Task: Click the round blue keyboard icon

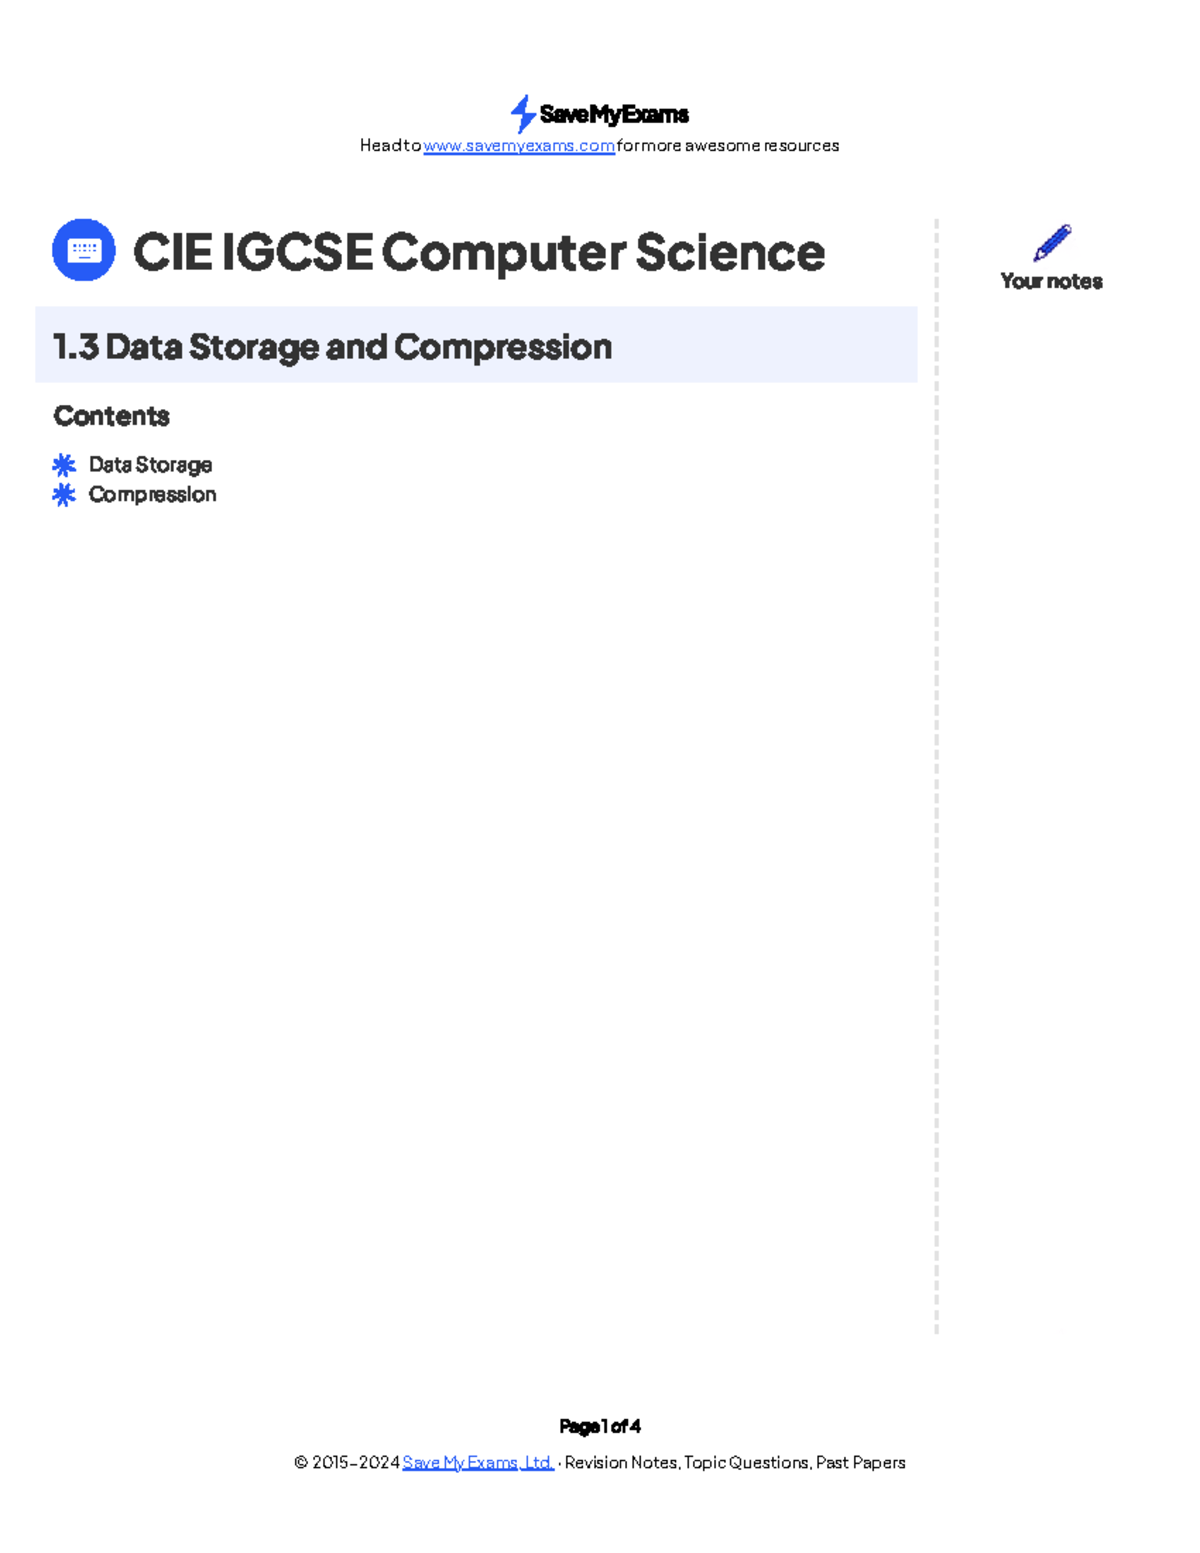Action: point(84,250)
